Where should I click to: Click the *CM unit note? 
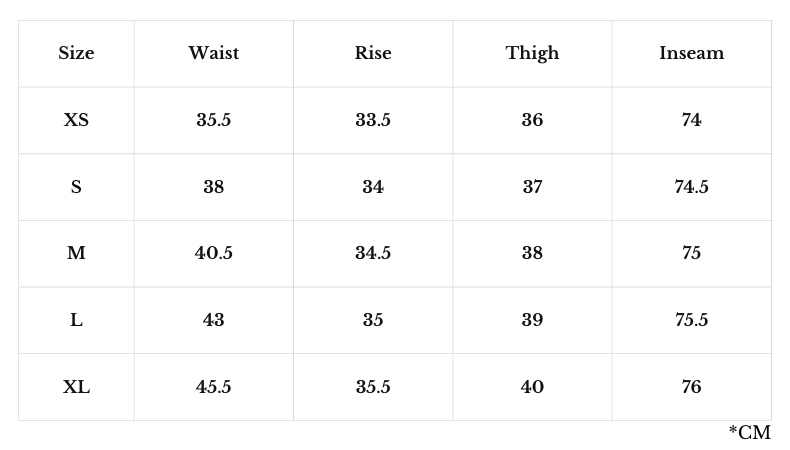[750, 433]
